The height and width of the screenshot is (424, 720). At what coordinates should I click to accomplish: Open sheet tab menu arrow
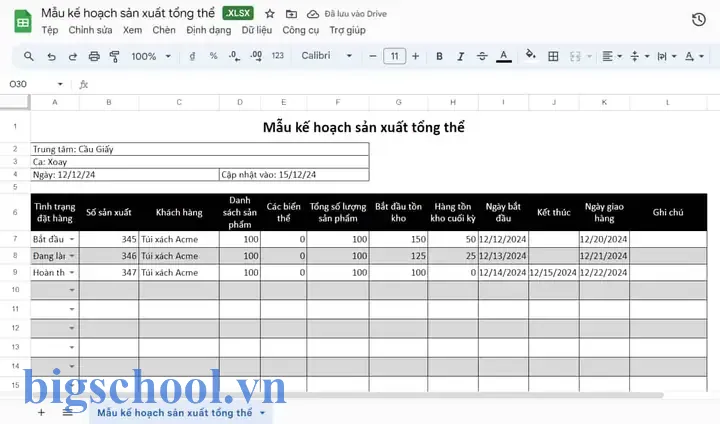[x=263, y=413]
